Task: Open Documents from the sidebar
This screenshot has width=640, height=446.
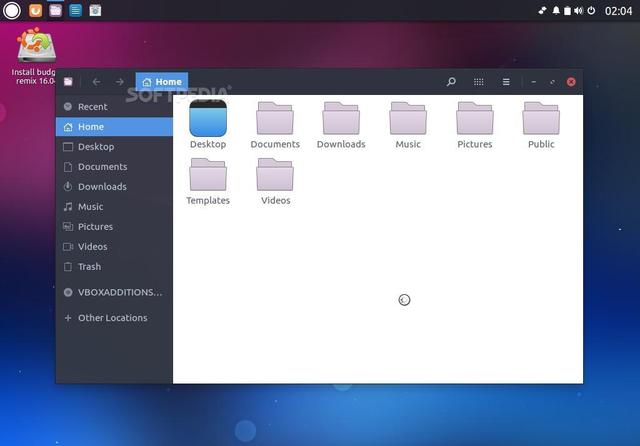Action: [x=102, y=167]
